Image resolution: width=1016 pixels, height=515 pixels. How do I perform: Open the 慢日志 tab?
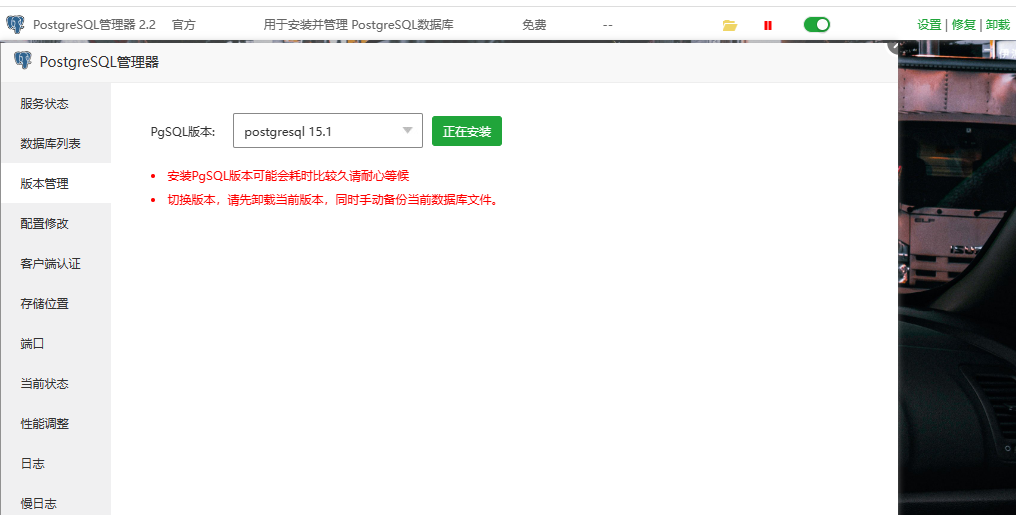(x=56, y=503)
